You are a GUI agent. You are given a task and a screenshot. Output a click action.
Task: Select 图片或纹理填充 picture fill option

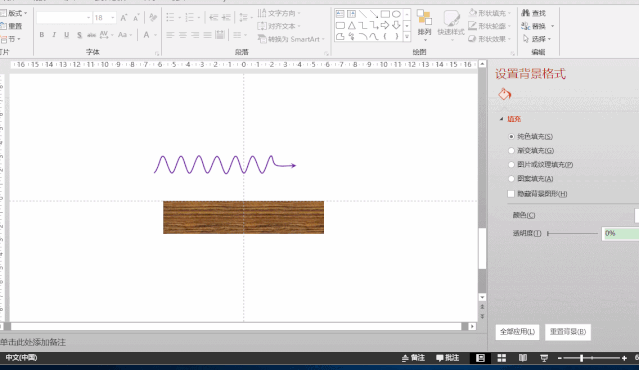click(541, 165)
